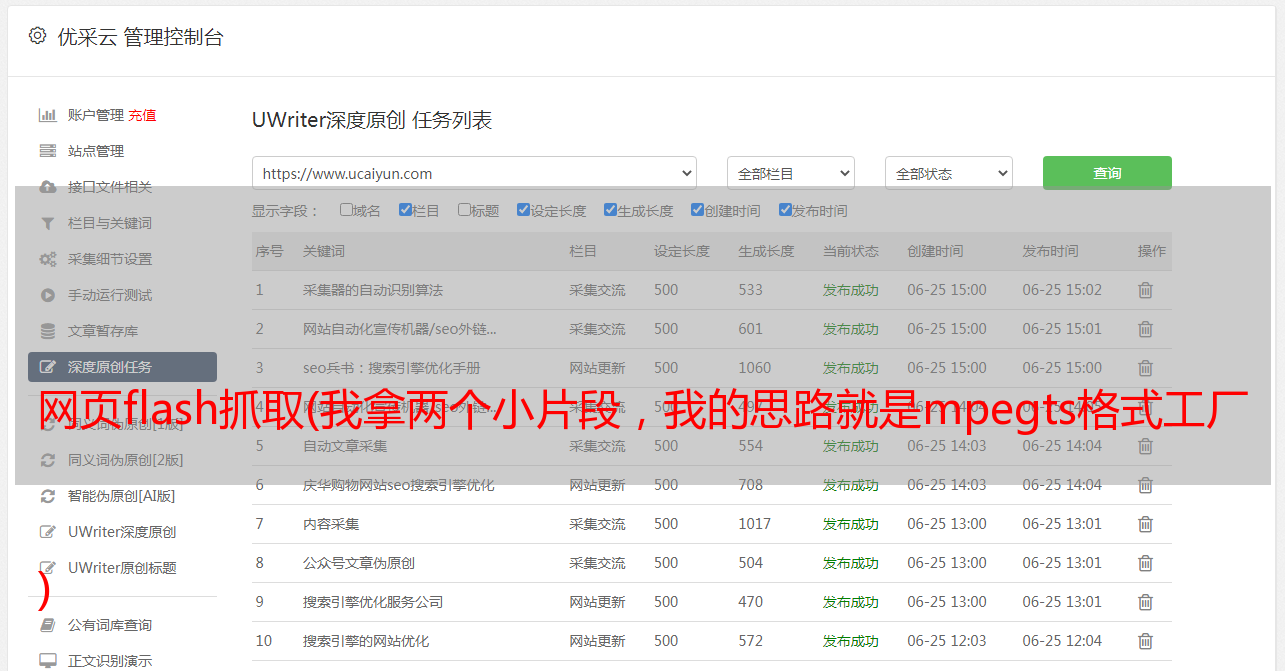The height and width of the screenshot is (671, 1285).
Task: Click the 账户管理 bar chart icon
Action: point(47,115)
